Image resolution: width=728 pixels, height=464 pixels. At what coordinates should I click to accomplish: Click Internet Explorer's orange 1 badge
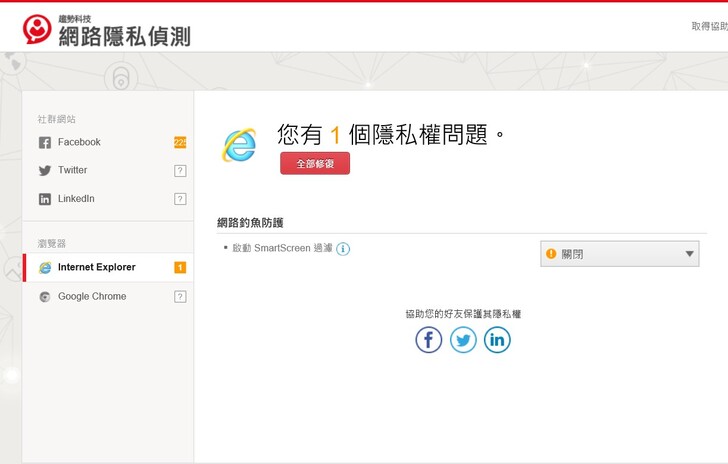click(x=180, y=268)
